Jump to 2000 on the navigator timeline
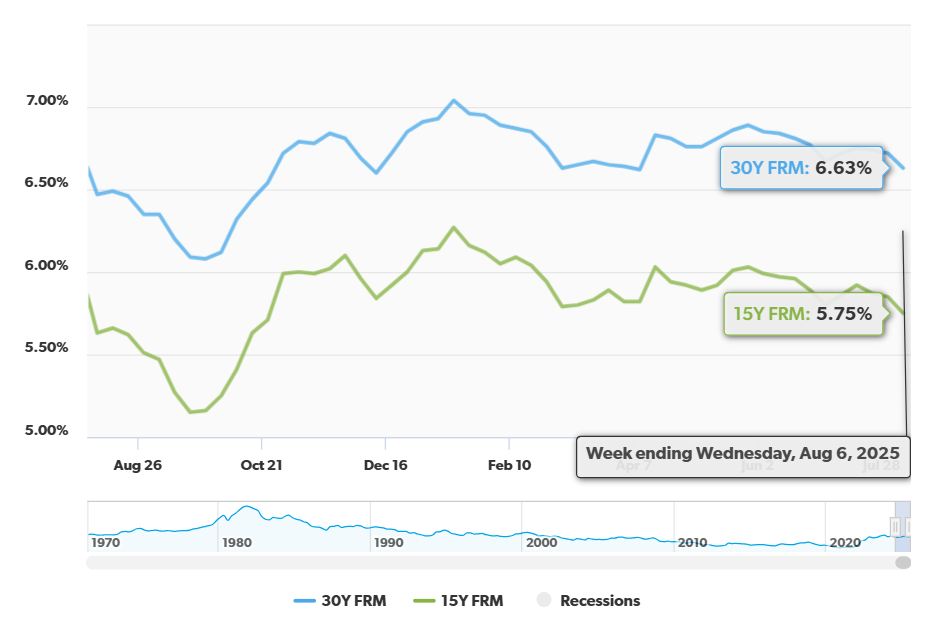Screen dimensions: 944x624 coord(540,542)
